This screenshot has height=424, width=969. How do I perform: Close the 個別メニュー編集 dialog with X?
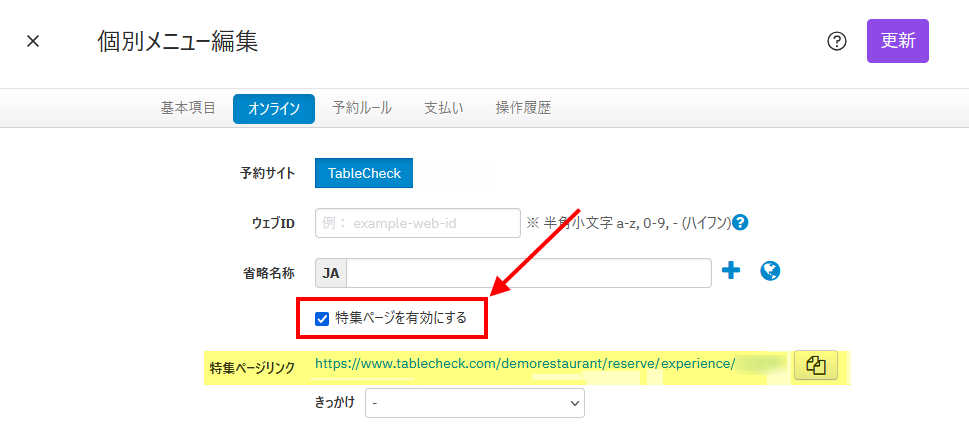(x=33, y=42)
